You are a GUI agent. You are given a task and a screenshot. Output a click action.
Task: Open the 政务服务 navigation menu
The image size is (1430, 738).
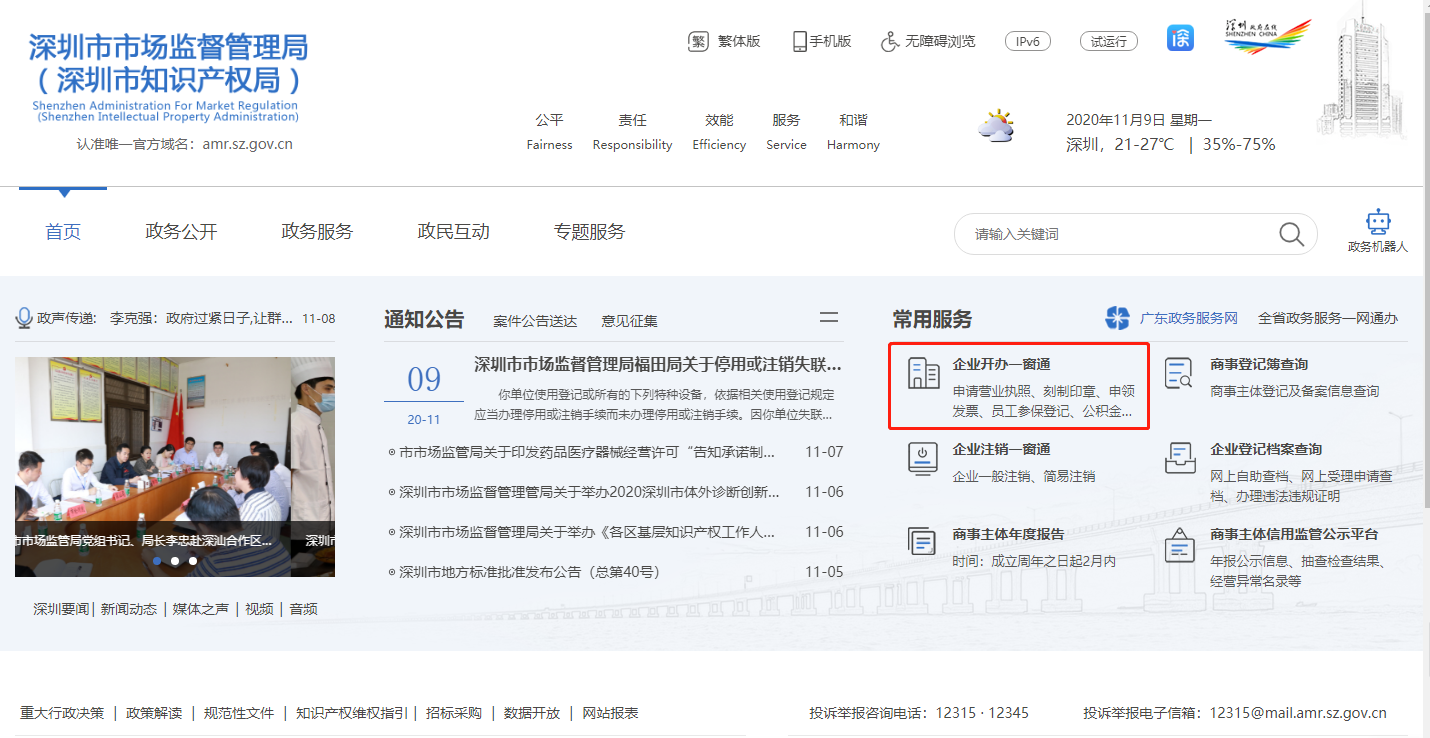[x=317, y=230]
